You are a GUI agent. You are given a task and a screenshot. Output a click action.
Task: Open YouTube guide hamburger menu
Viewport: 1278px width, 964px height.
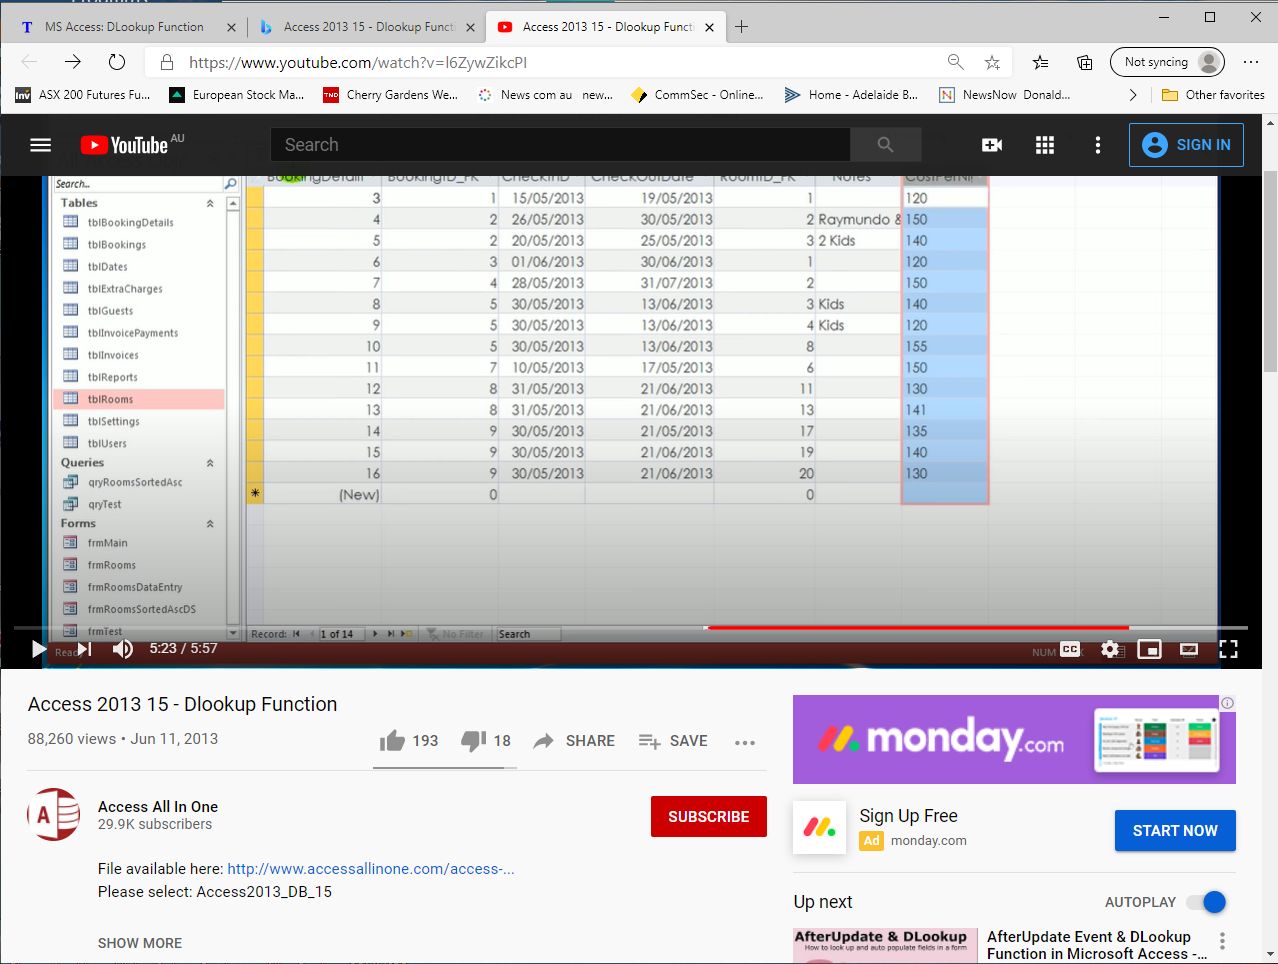41,145
